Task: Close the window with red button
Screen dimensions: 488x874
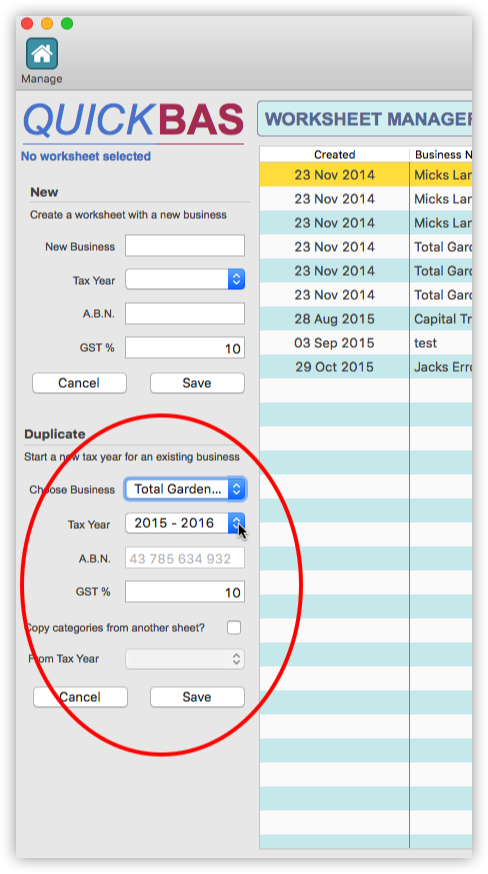Action: [x=27, y=23]
